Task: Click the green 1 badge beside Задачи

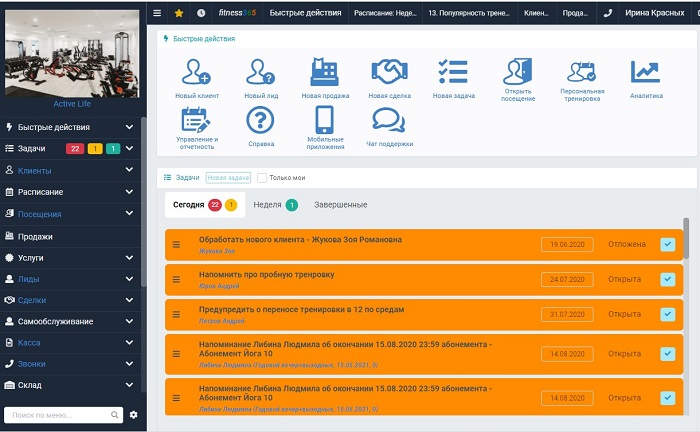Action: [x=113, y=149]
